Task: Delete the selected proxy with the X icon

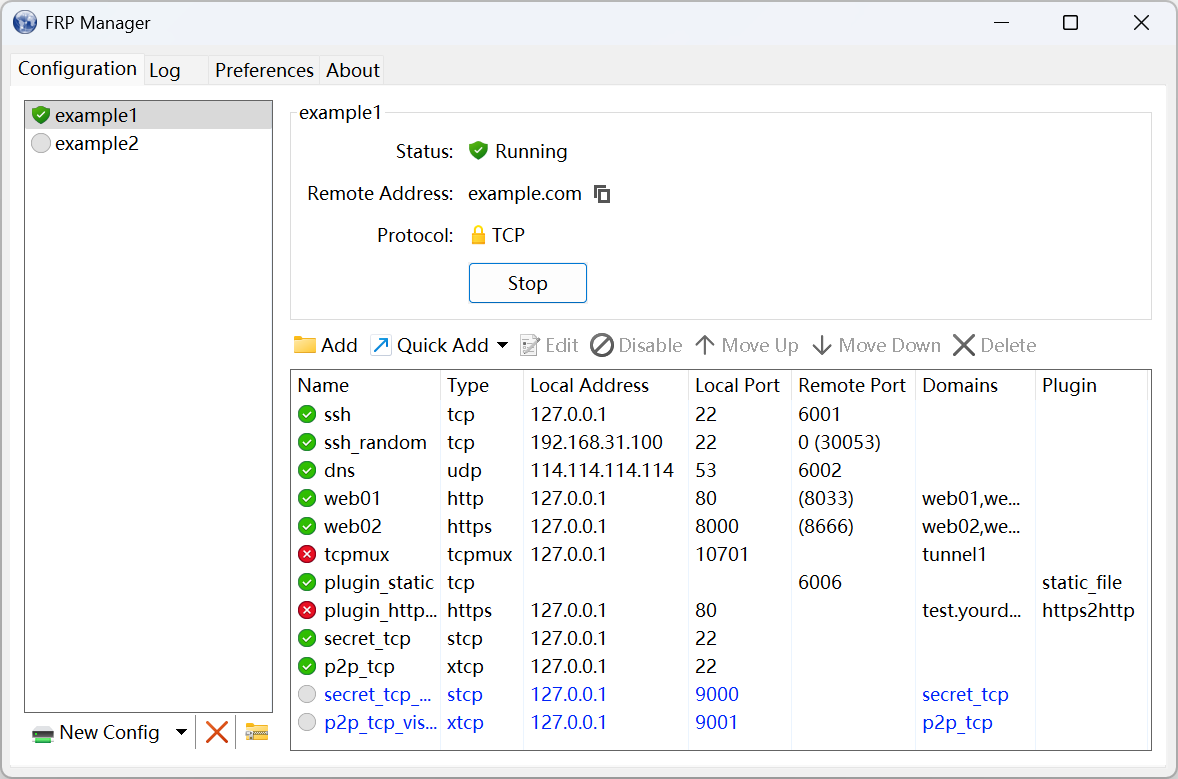Action: click(963, 345)
